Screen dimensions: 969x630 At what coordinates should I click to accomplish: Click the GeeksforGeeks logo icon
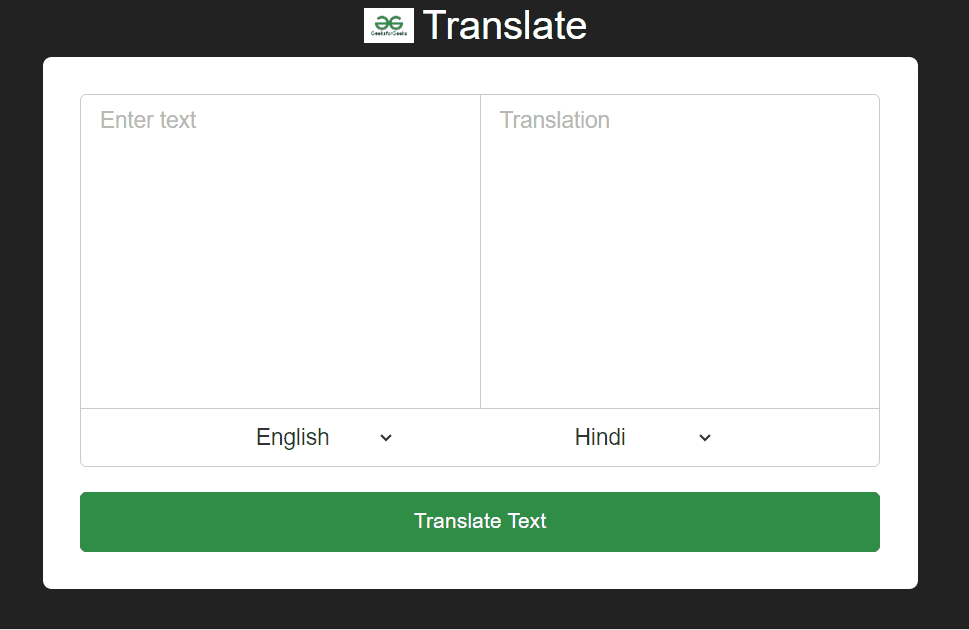[388, 26]
